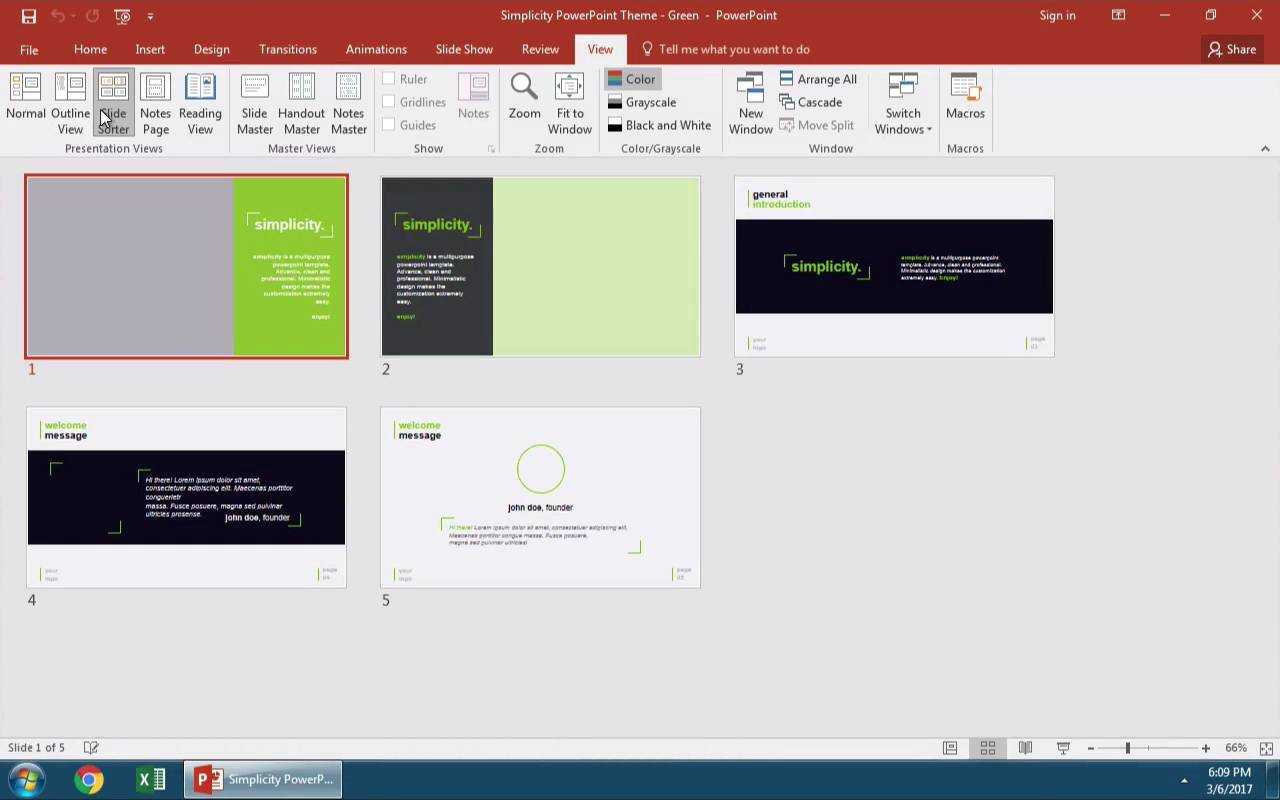Open a New Window
The height and width of the screenshot is (800, 1280).
750,103
